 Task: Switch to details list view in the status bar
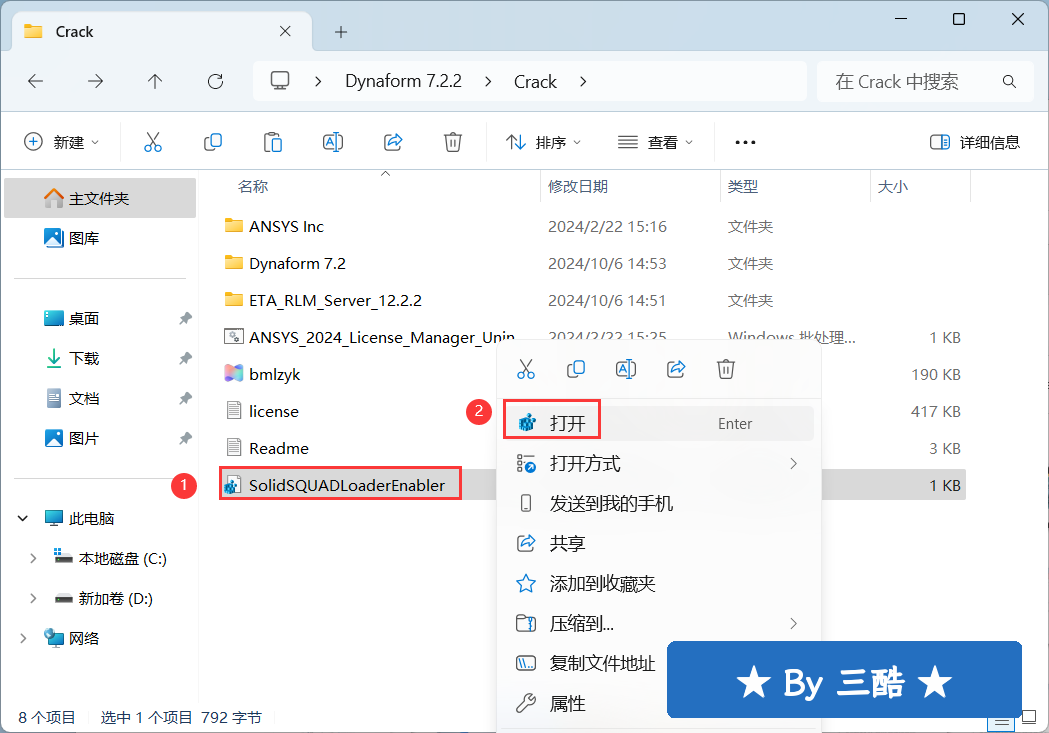pyautogui.click(x=1002, y=722)
